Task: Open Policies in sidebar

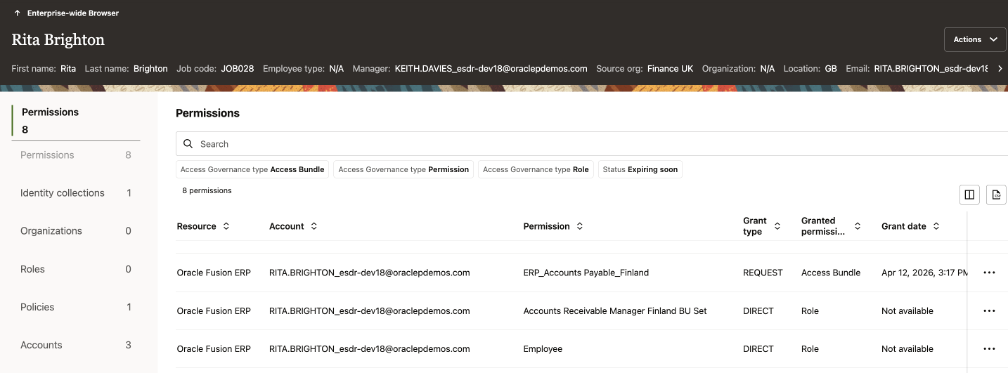Action: tap(76, 307)
